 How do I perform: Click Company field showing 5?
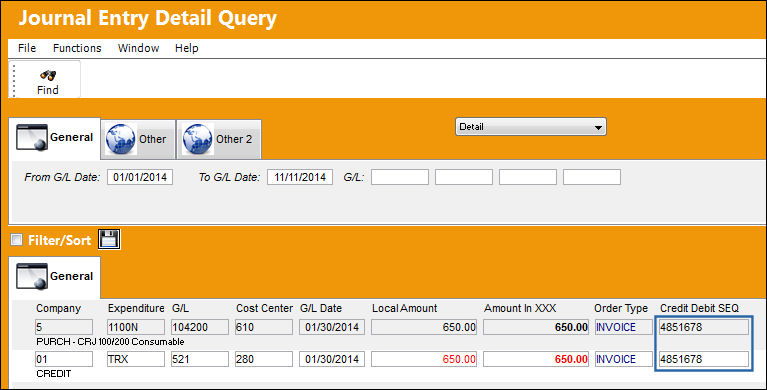(x=64, y=327)
